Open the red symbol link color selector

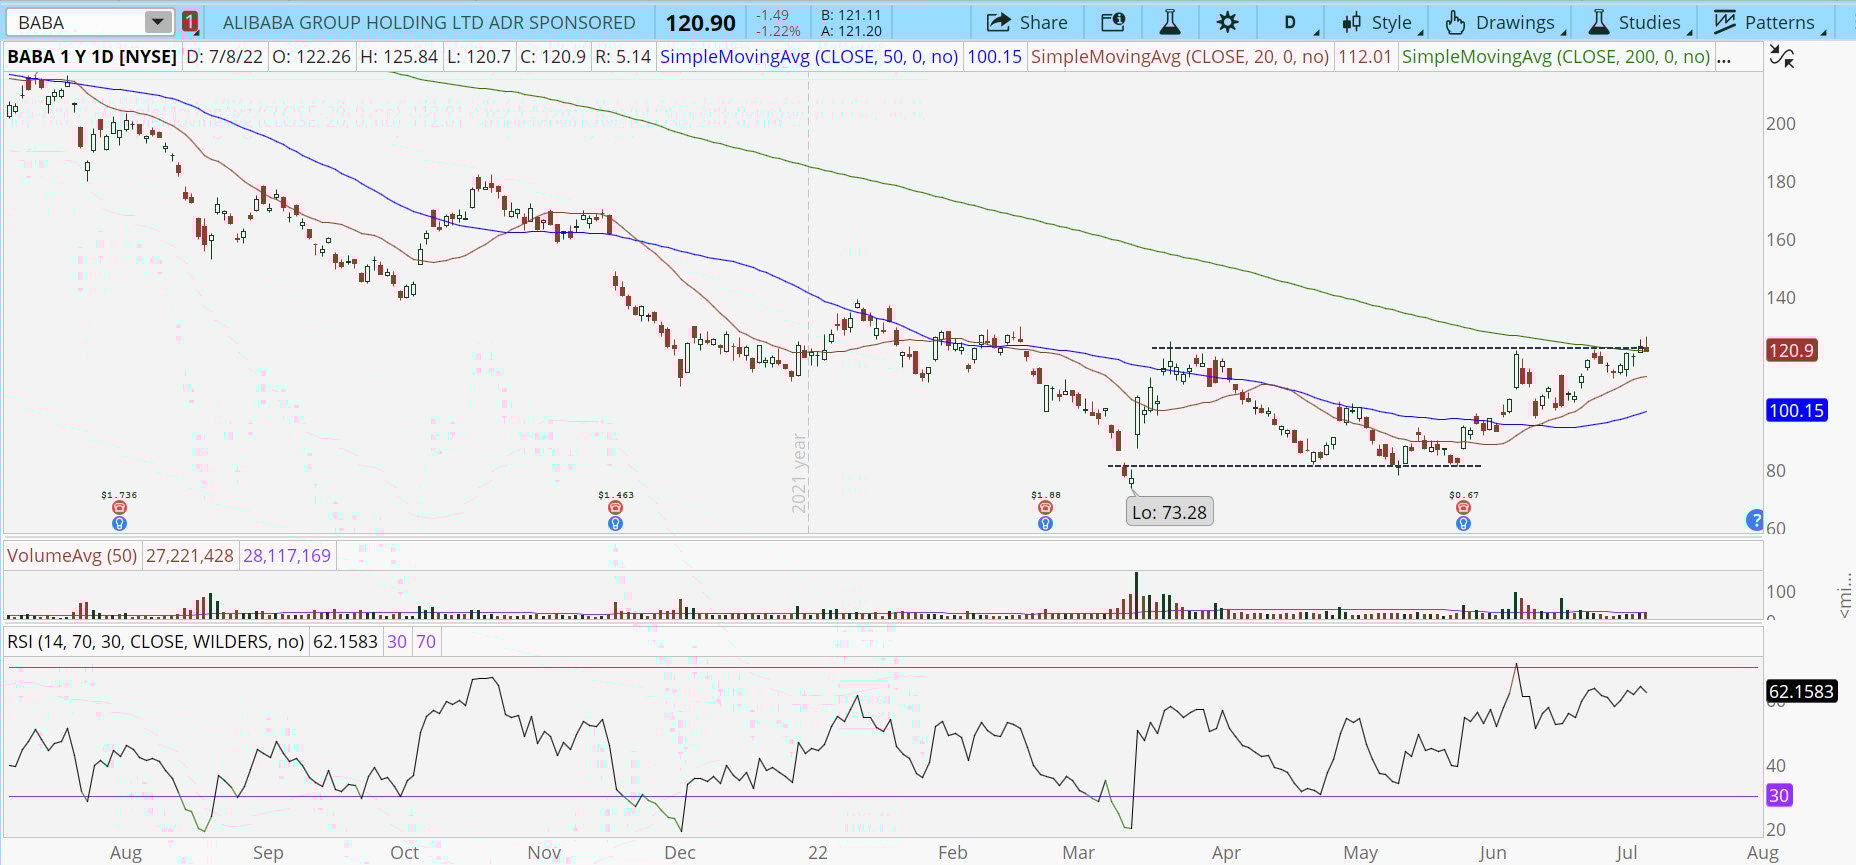coord(190,22)
